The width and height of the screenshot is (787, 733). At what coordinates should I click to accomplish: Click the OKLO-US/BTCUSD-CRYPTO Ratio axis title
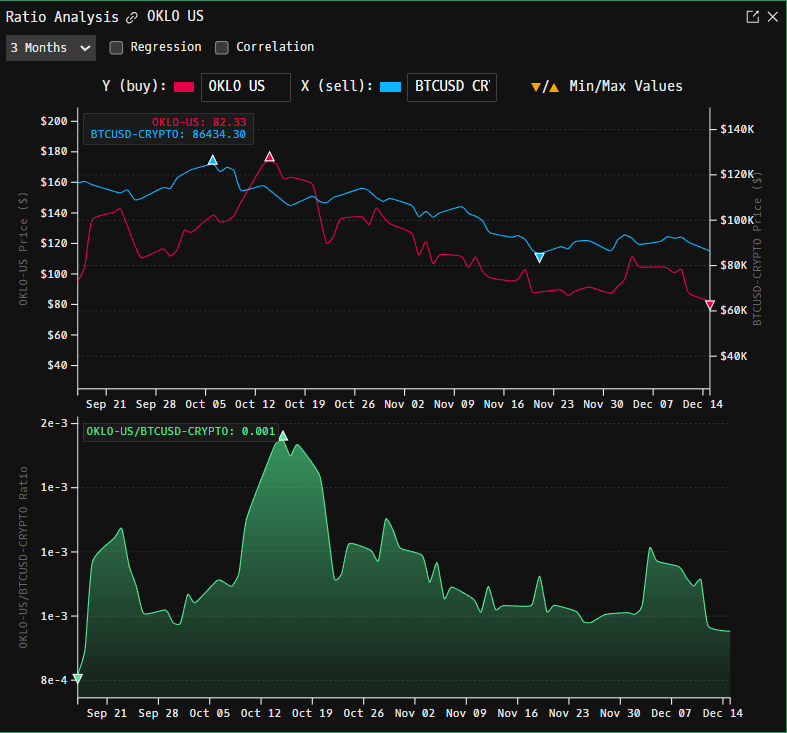tap(23, 557)
